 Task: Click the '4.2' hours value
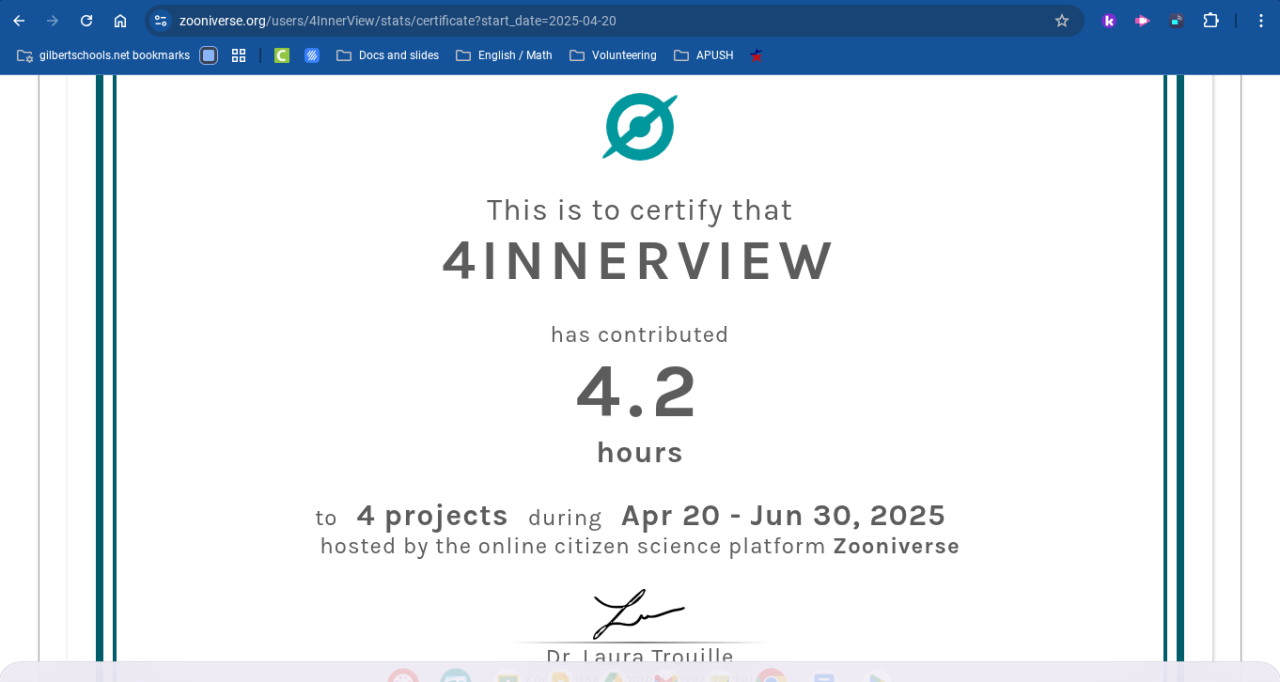click(637, 392)
